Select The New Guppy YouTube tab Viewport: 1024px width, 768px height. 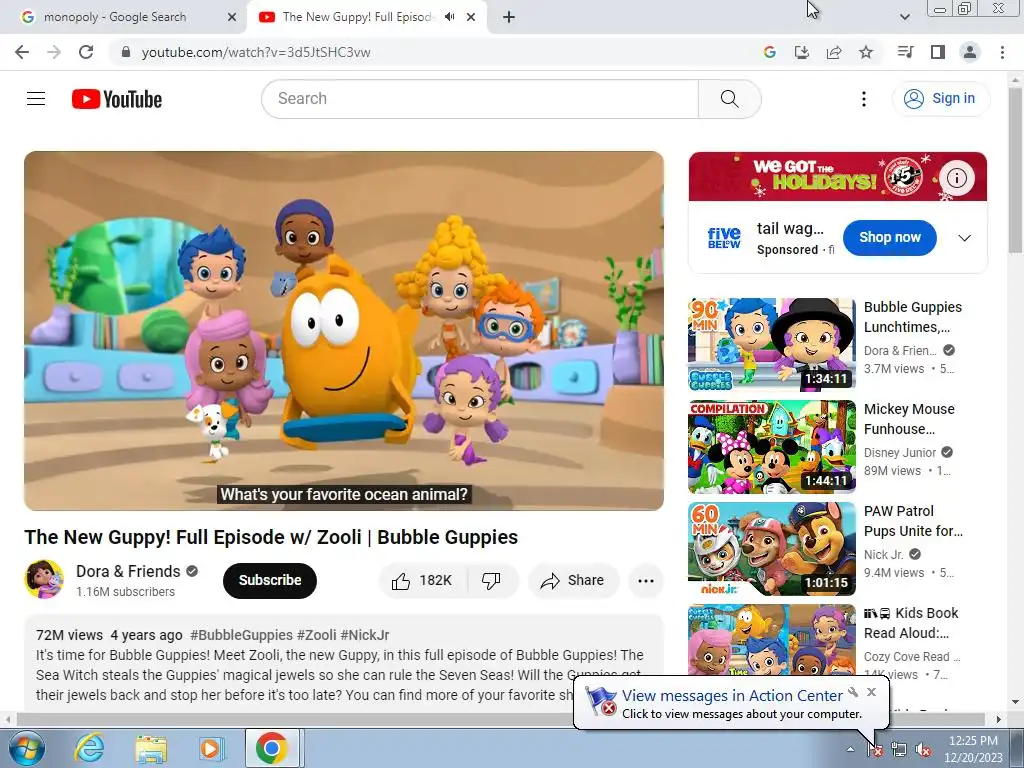tap(357, 17)
